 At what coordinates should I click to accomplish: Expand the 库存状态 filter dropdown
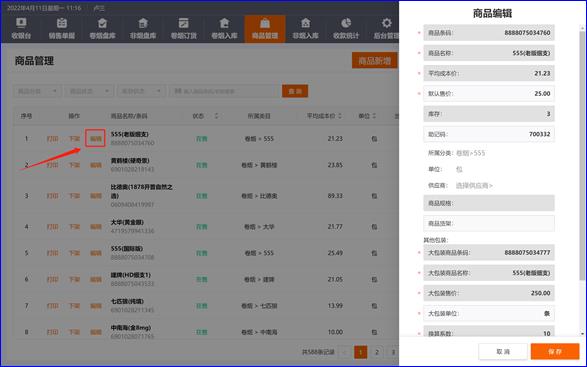[141, 91]
